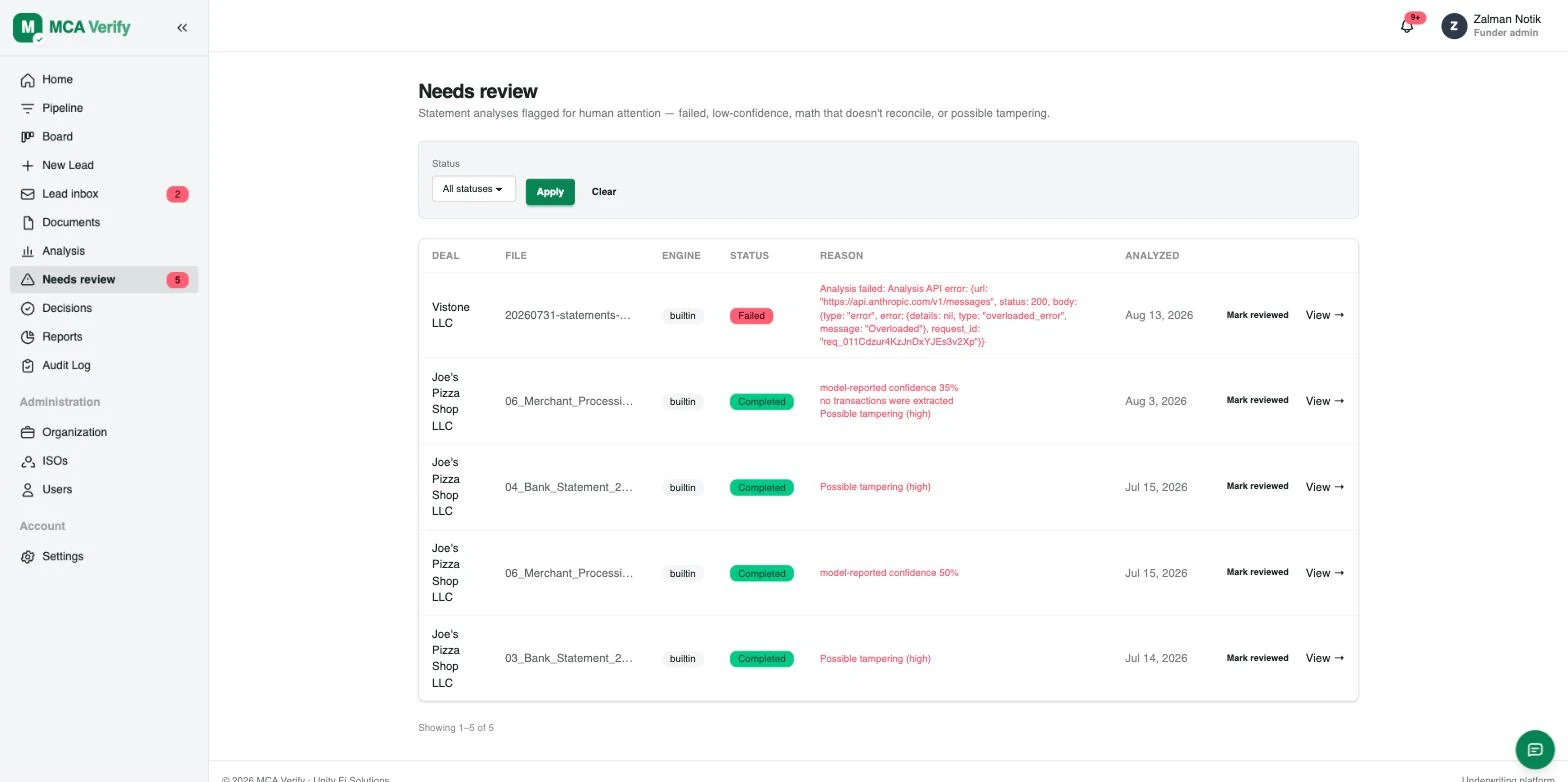
Task: Click the Pipeline filter icon
Action: (x=28, y=108)
